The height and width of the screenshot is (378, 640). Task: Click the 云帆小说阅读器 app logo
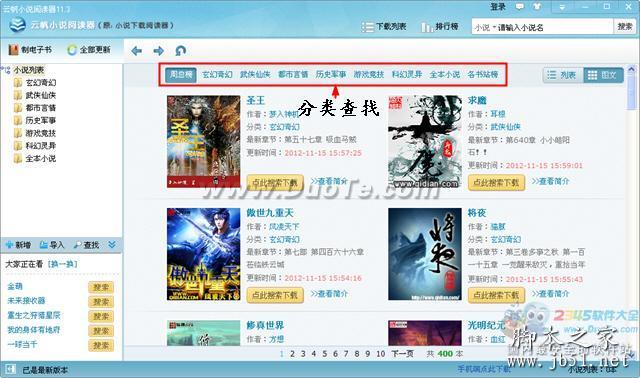tap(17, 25)
